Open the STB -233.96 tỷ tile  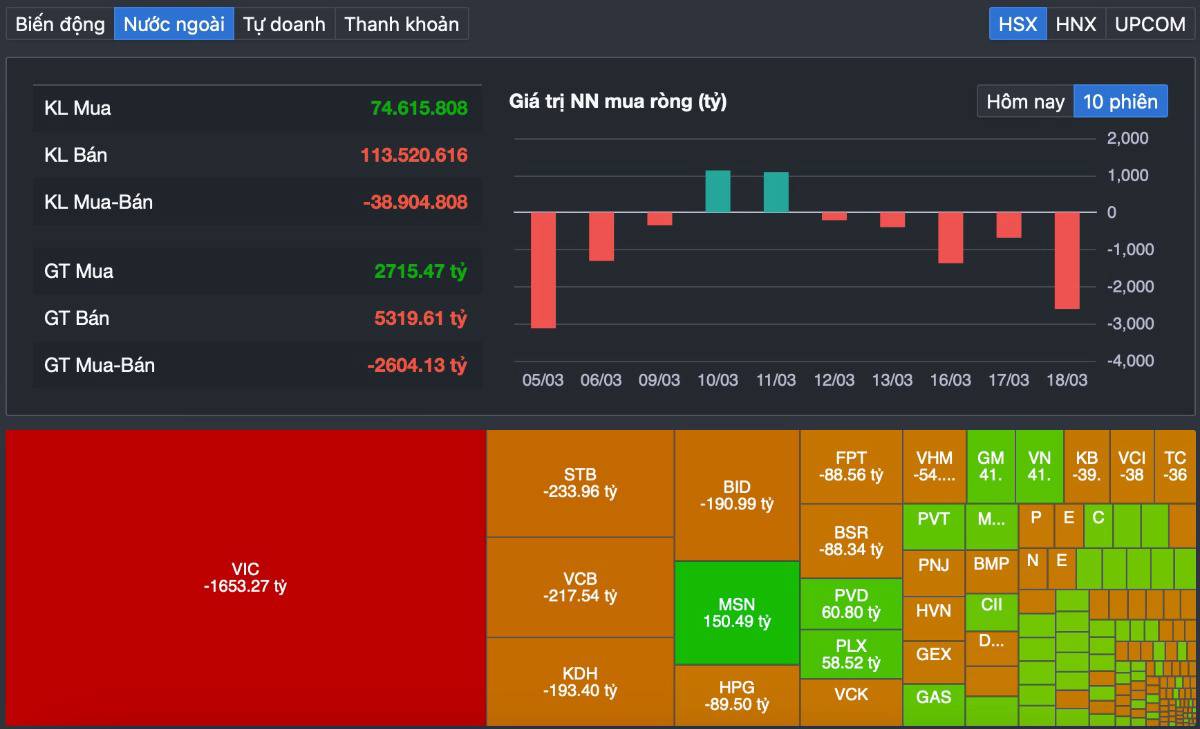[x=580, y=483]
